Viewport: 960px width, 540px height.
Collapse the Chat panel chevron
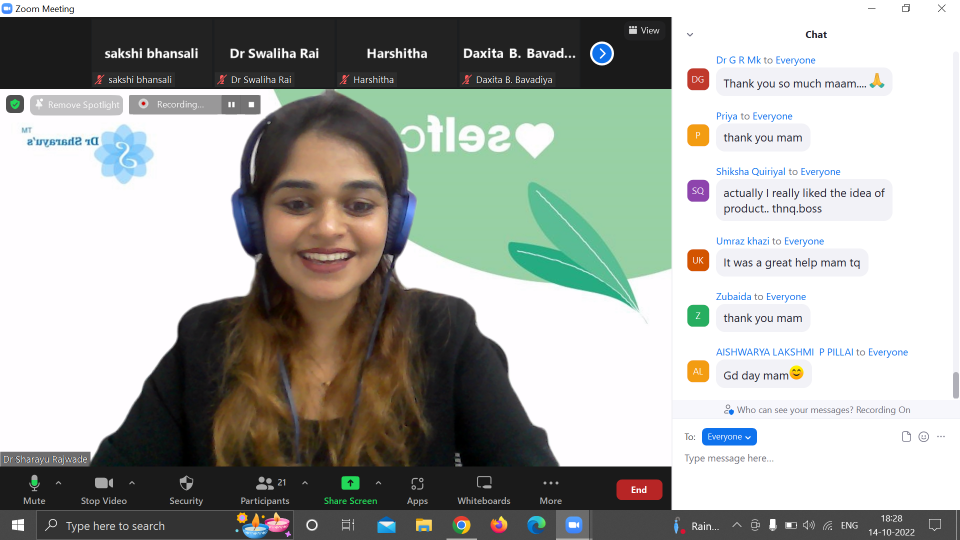[x=690, y=34]
